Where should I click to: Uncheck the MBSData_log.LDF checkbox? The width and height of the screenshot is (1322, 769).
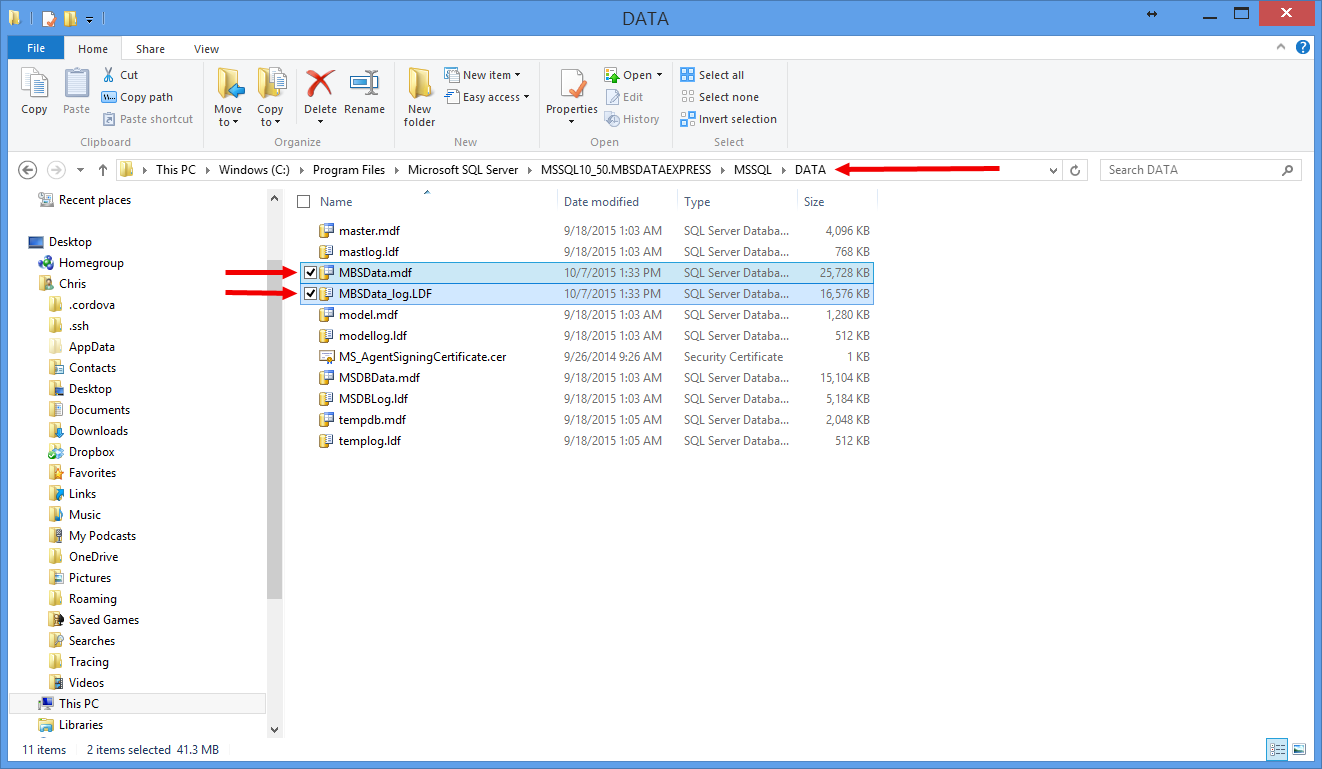click(310, 294)
